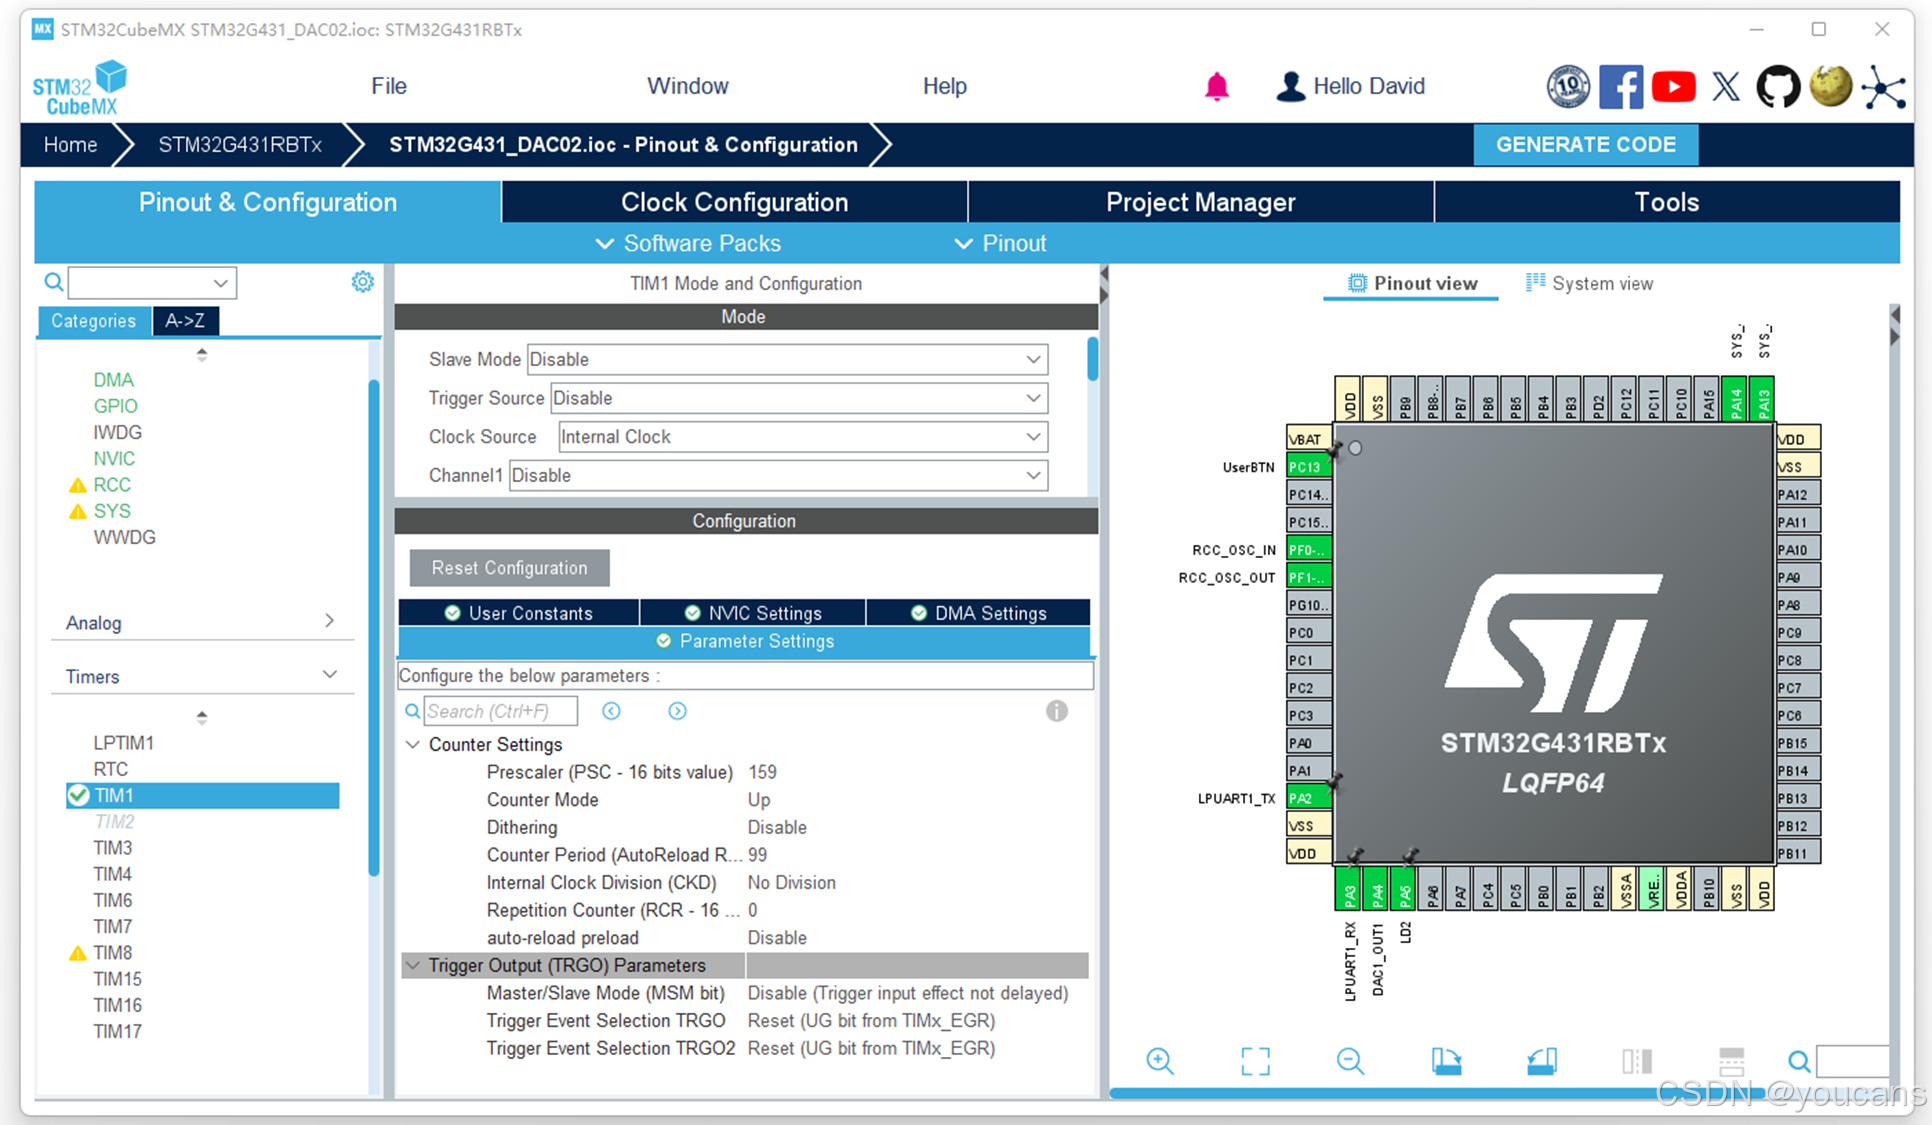Open the GitHub icon link
The height and width of the screenshot is (1125, 1932).
coord(1778,87)
